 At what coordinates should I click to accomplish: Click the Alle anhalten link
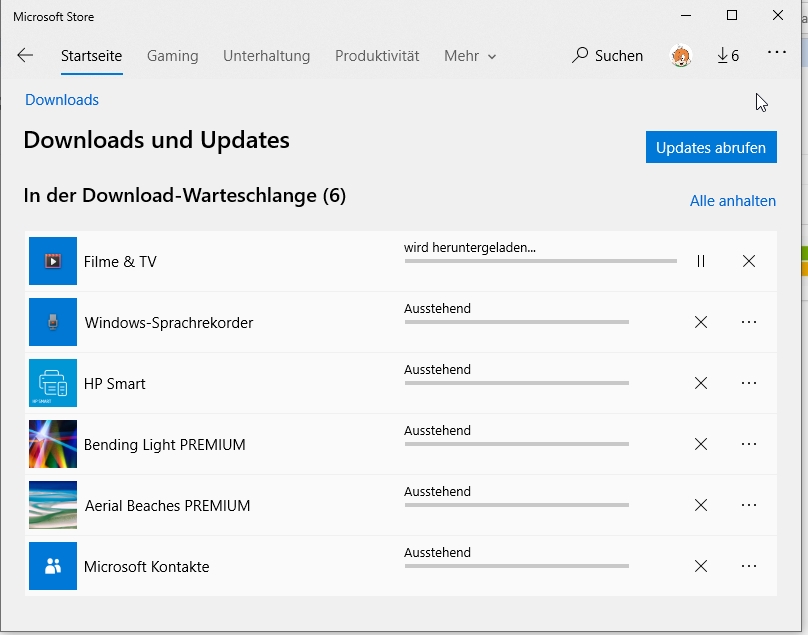coord(732,200)
